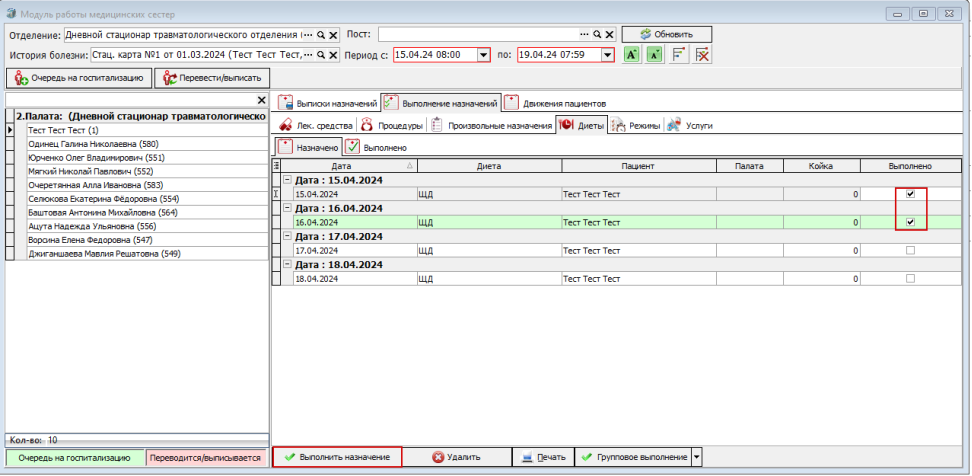Open the Отделение ellipsis browse button

tap(309, 35)
